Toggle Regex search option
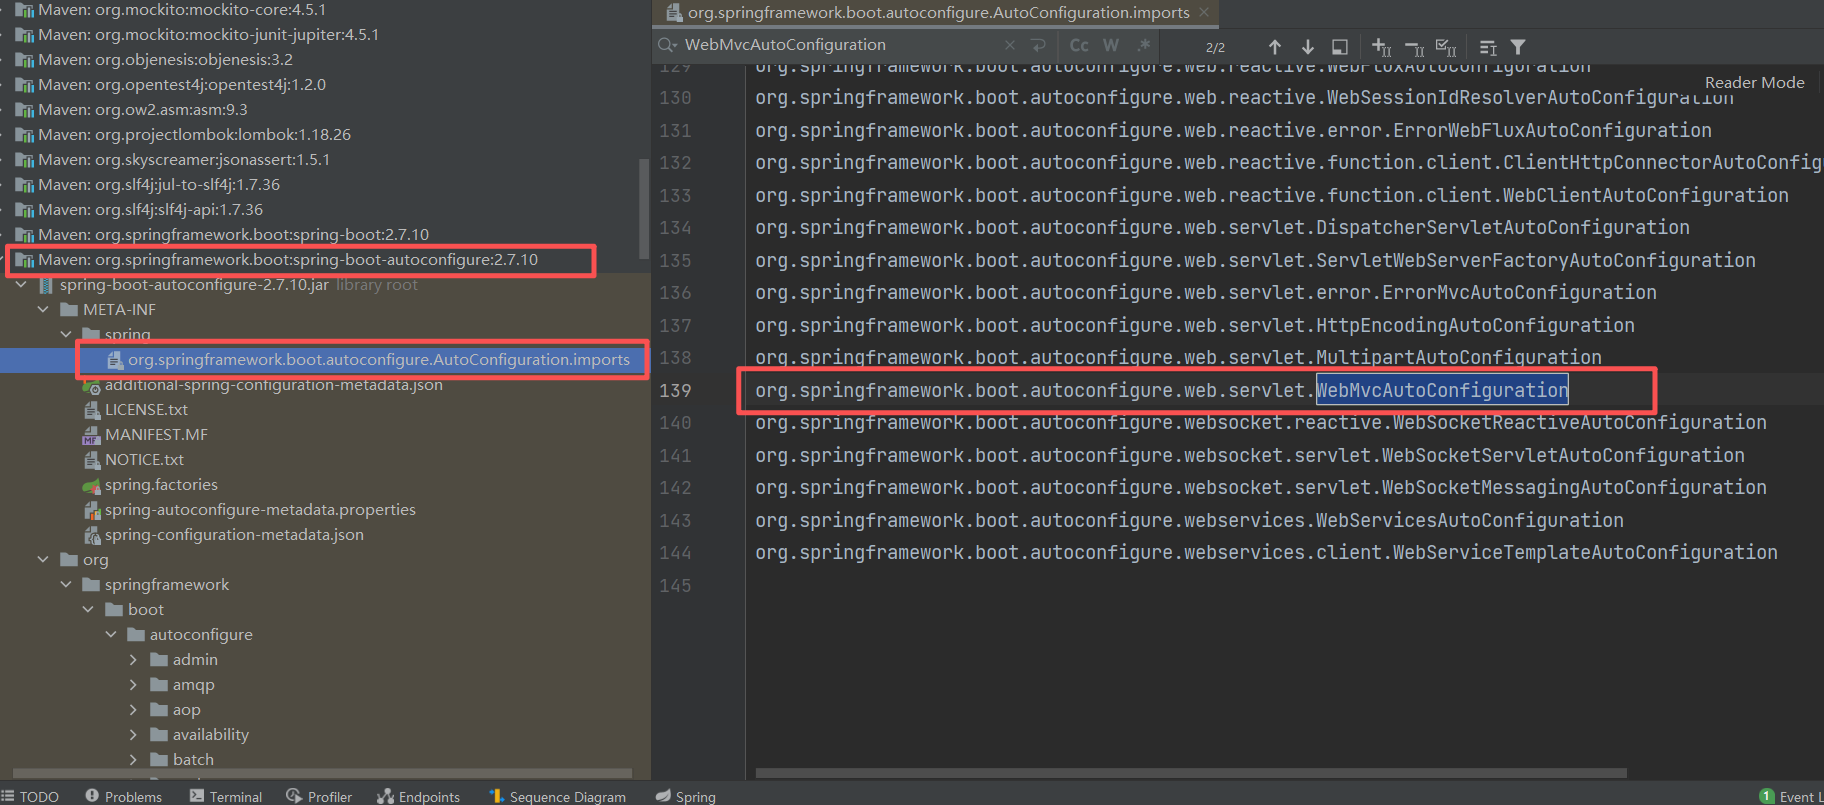Viewport: 1824px width, 805px height. click(x=1143, y=45)
